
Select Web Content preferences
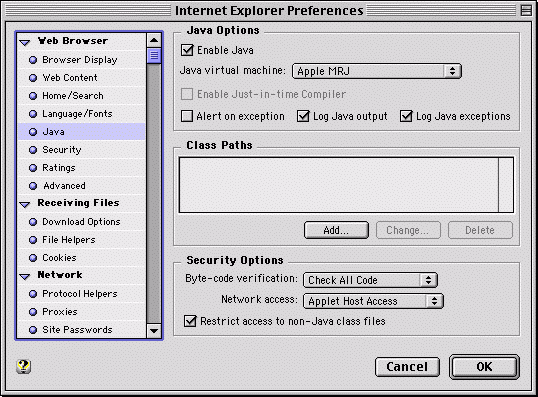click(82, 78)
